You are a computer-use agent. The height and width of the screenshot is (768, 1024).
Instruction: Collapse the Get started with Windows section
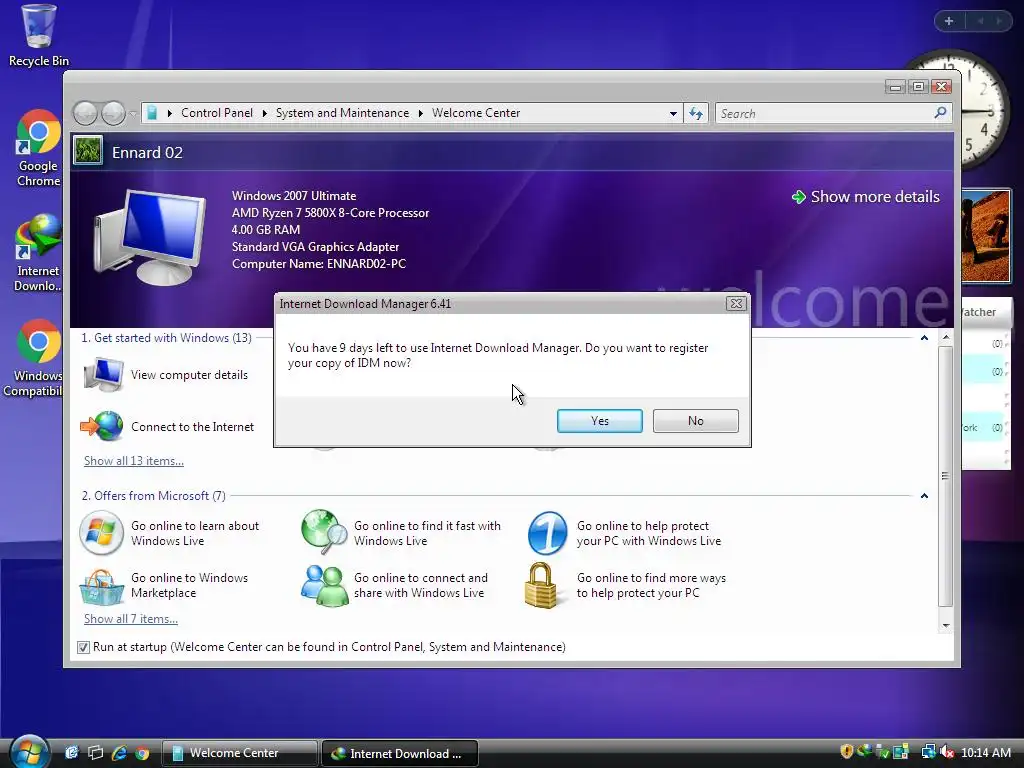point(924,338)
